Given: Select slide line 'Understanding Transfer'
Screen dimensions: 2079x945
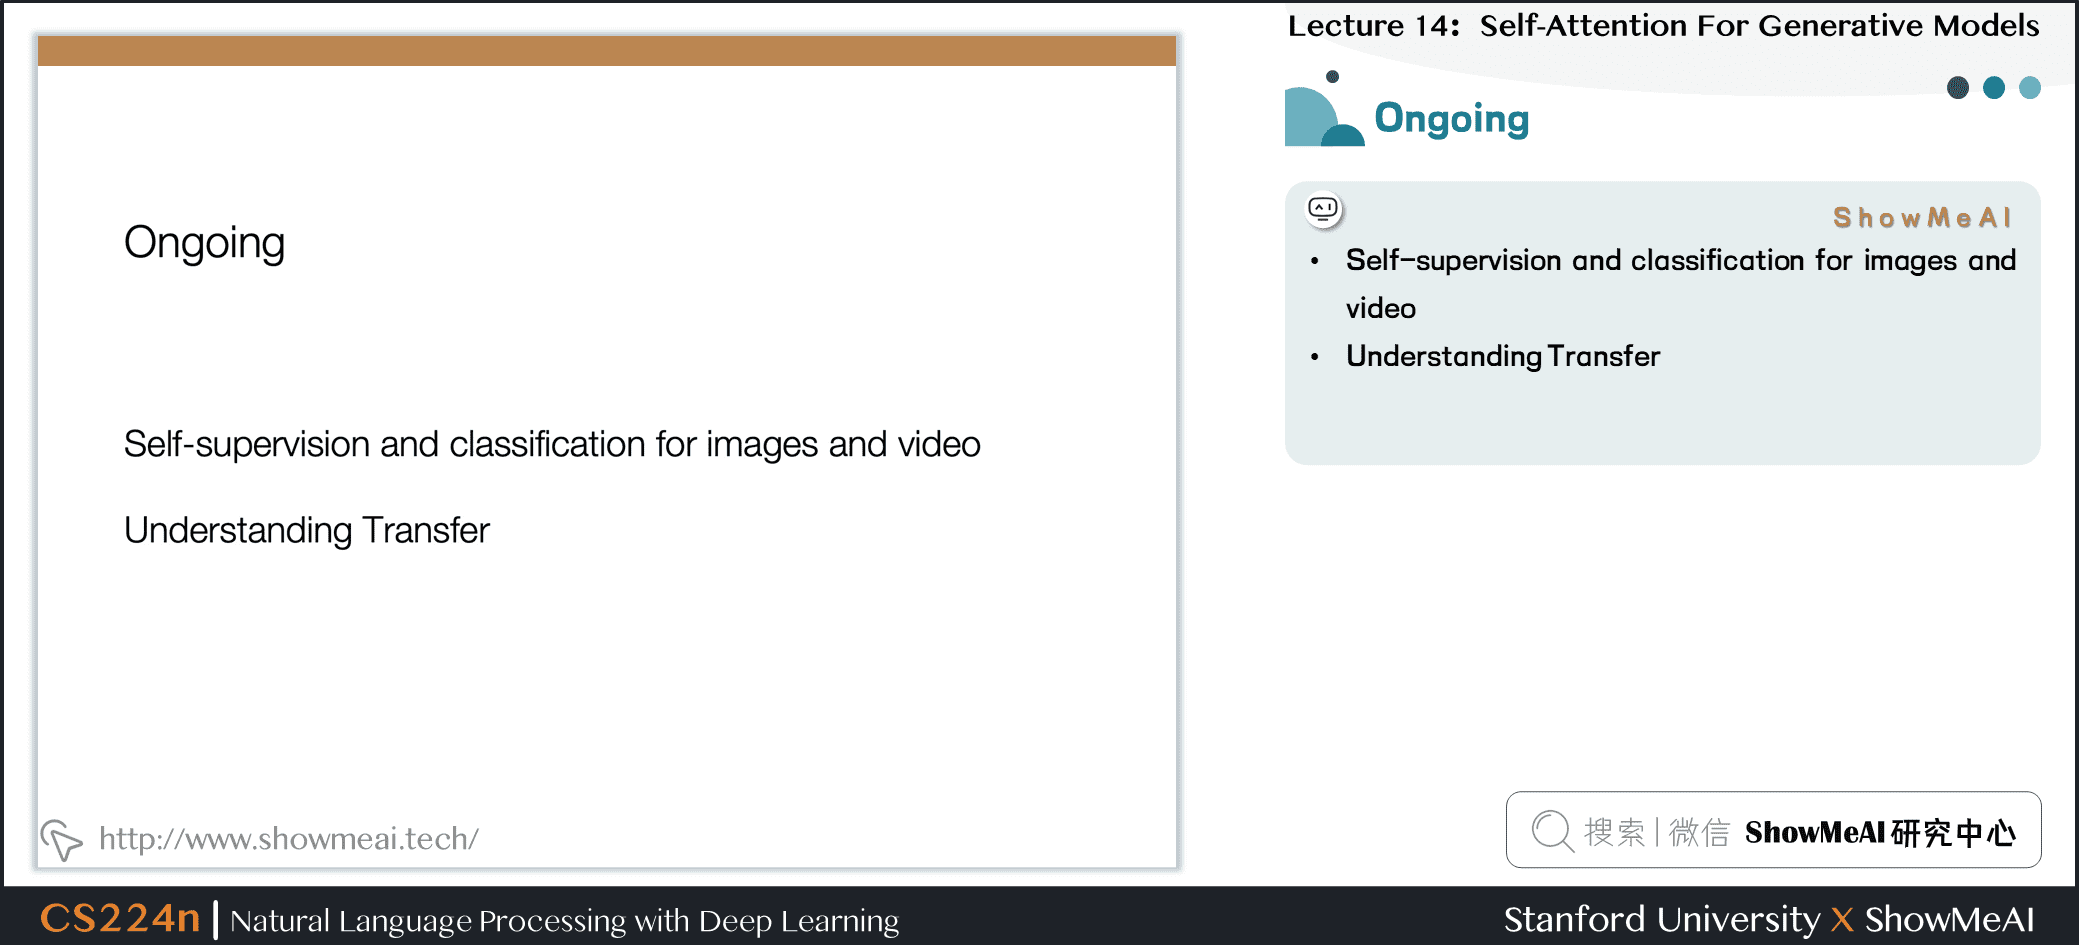Looking at the screenshot, I should [x=307, y=530].
